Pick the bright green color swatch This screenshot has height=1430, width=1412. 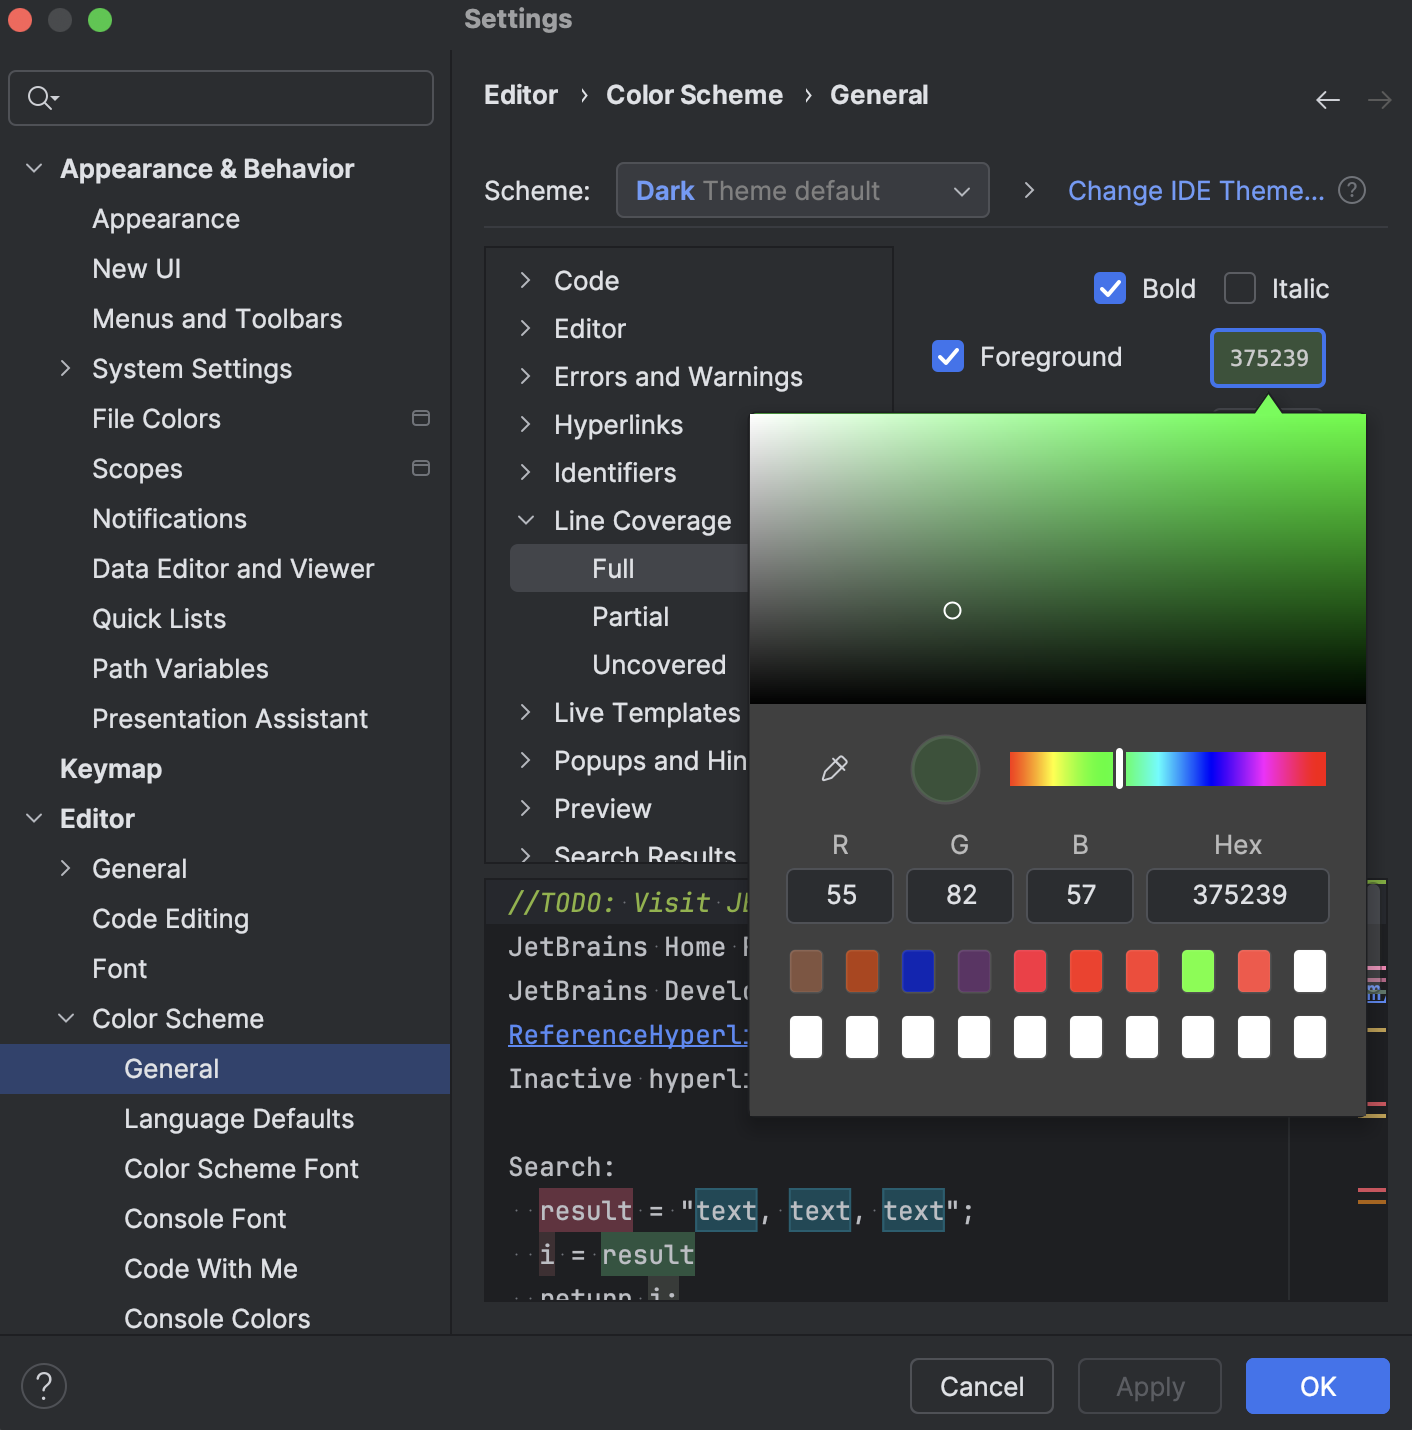coord(1197,971)
